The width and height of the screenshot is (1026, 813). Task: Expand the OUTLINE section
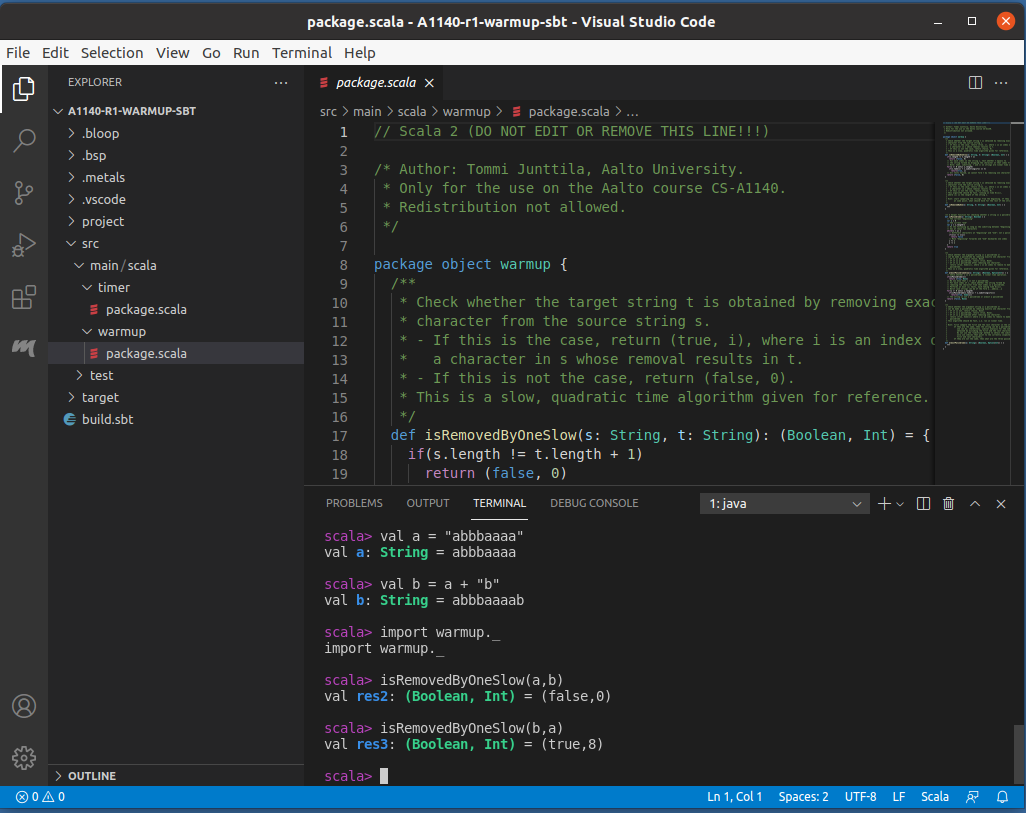coord(92,776)
